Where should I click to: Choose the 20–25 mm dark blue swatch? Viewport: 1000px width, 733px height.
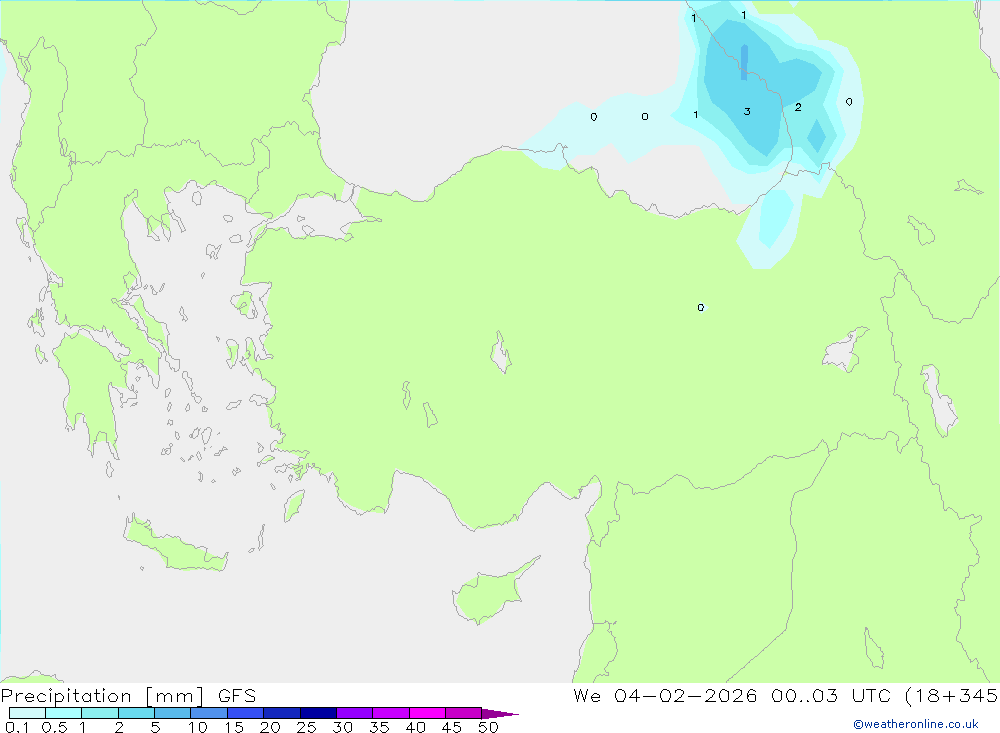(x=281, y=713)
